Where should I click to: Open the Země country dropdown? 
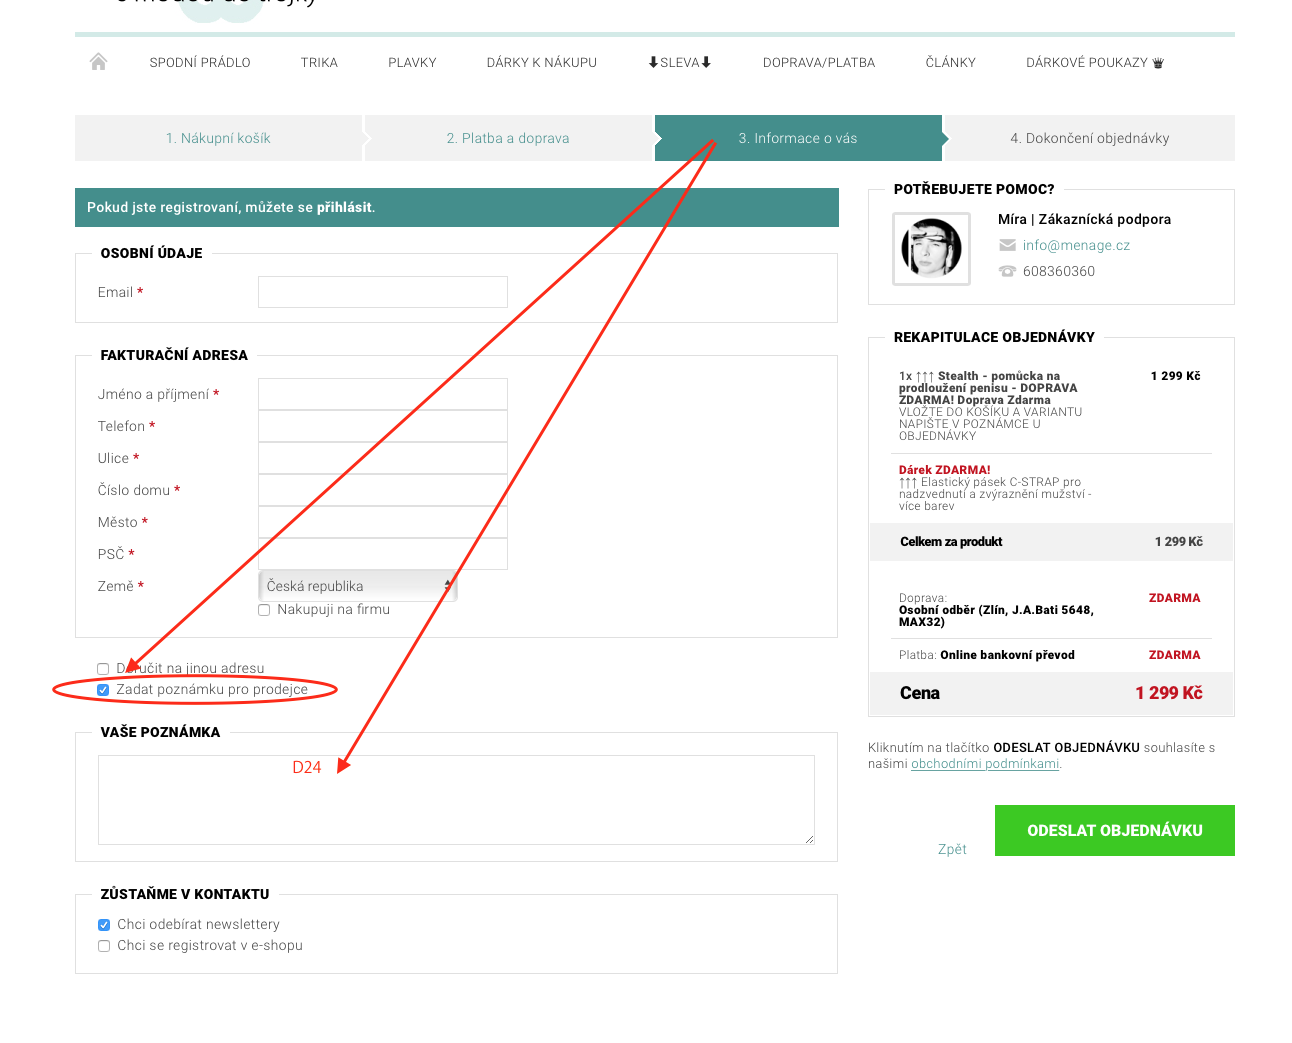pos(357,586)
